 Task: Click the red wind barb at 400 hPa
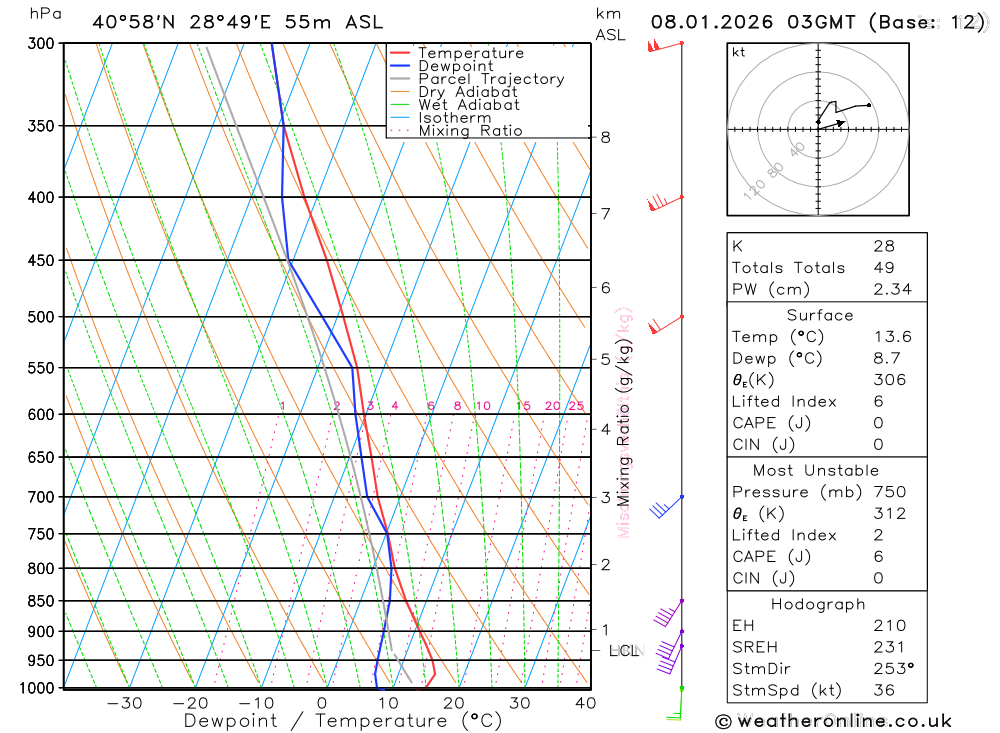[665, 203]
